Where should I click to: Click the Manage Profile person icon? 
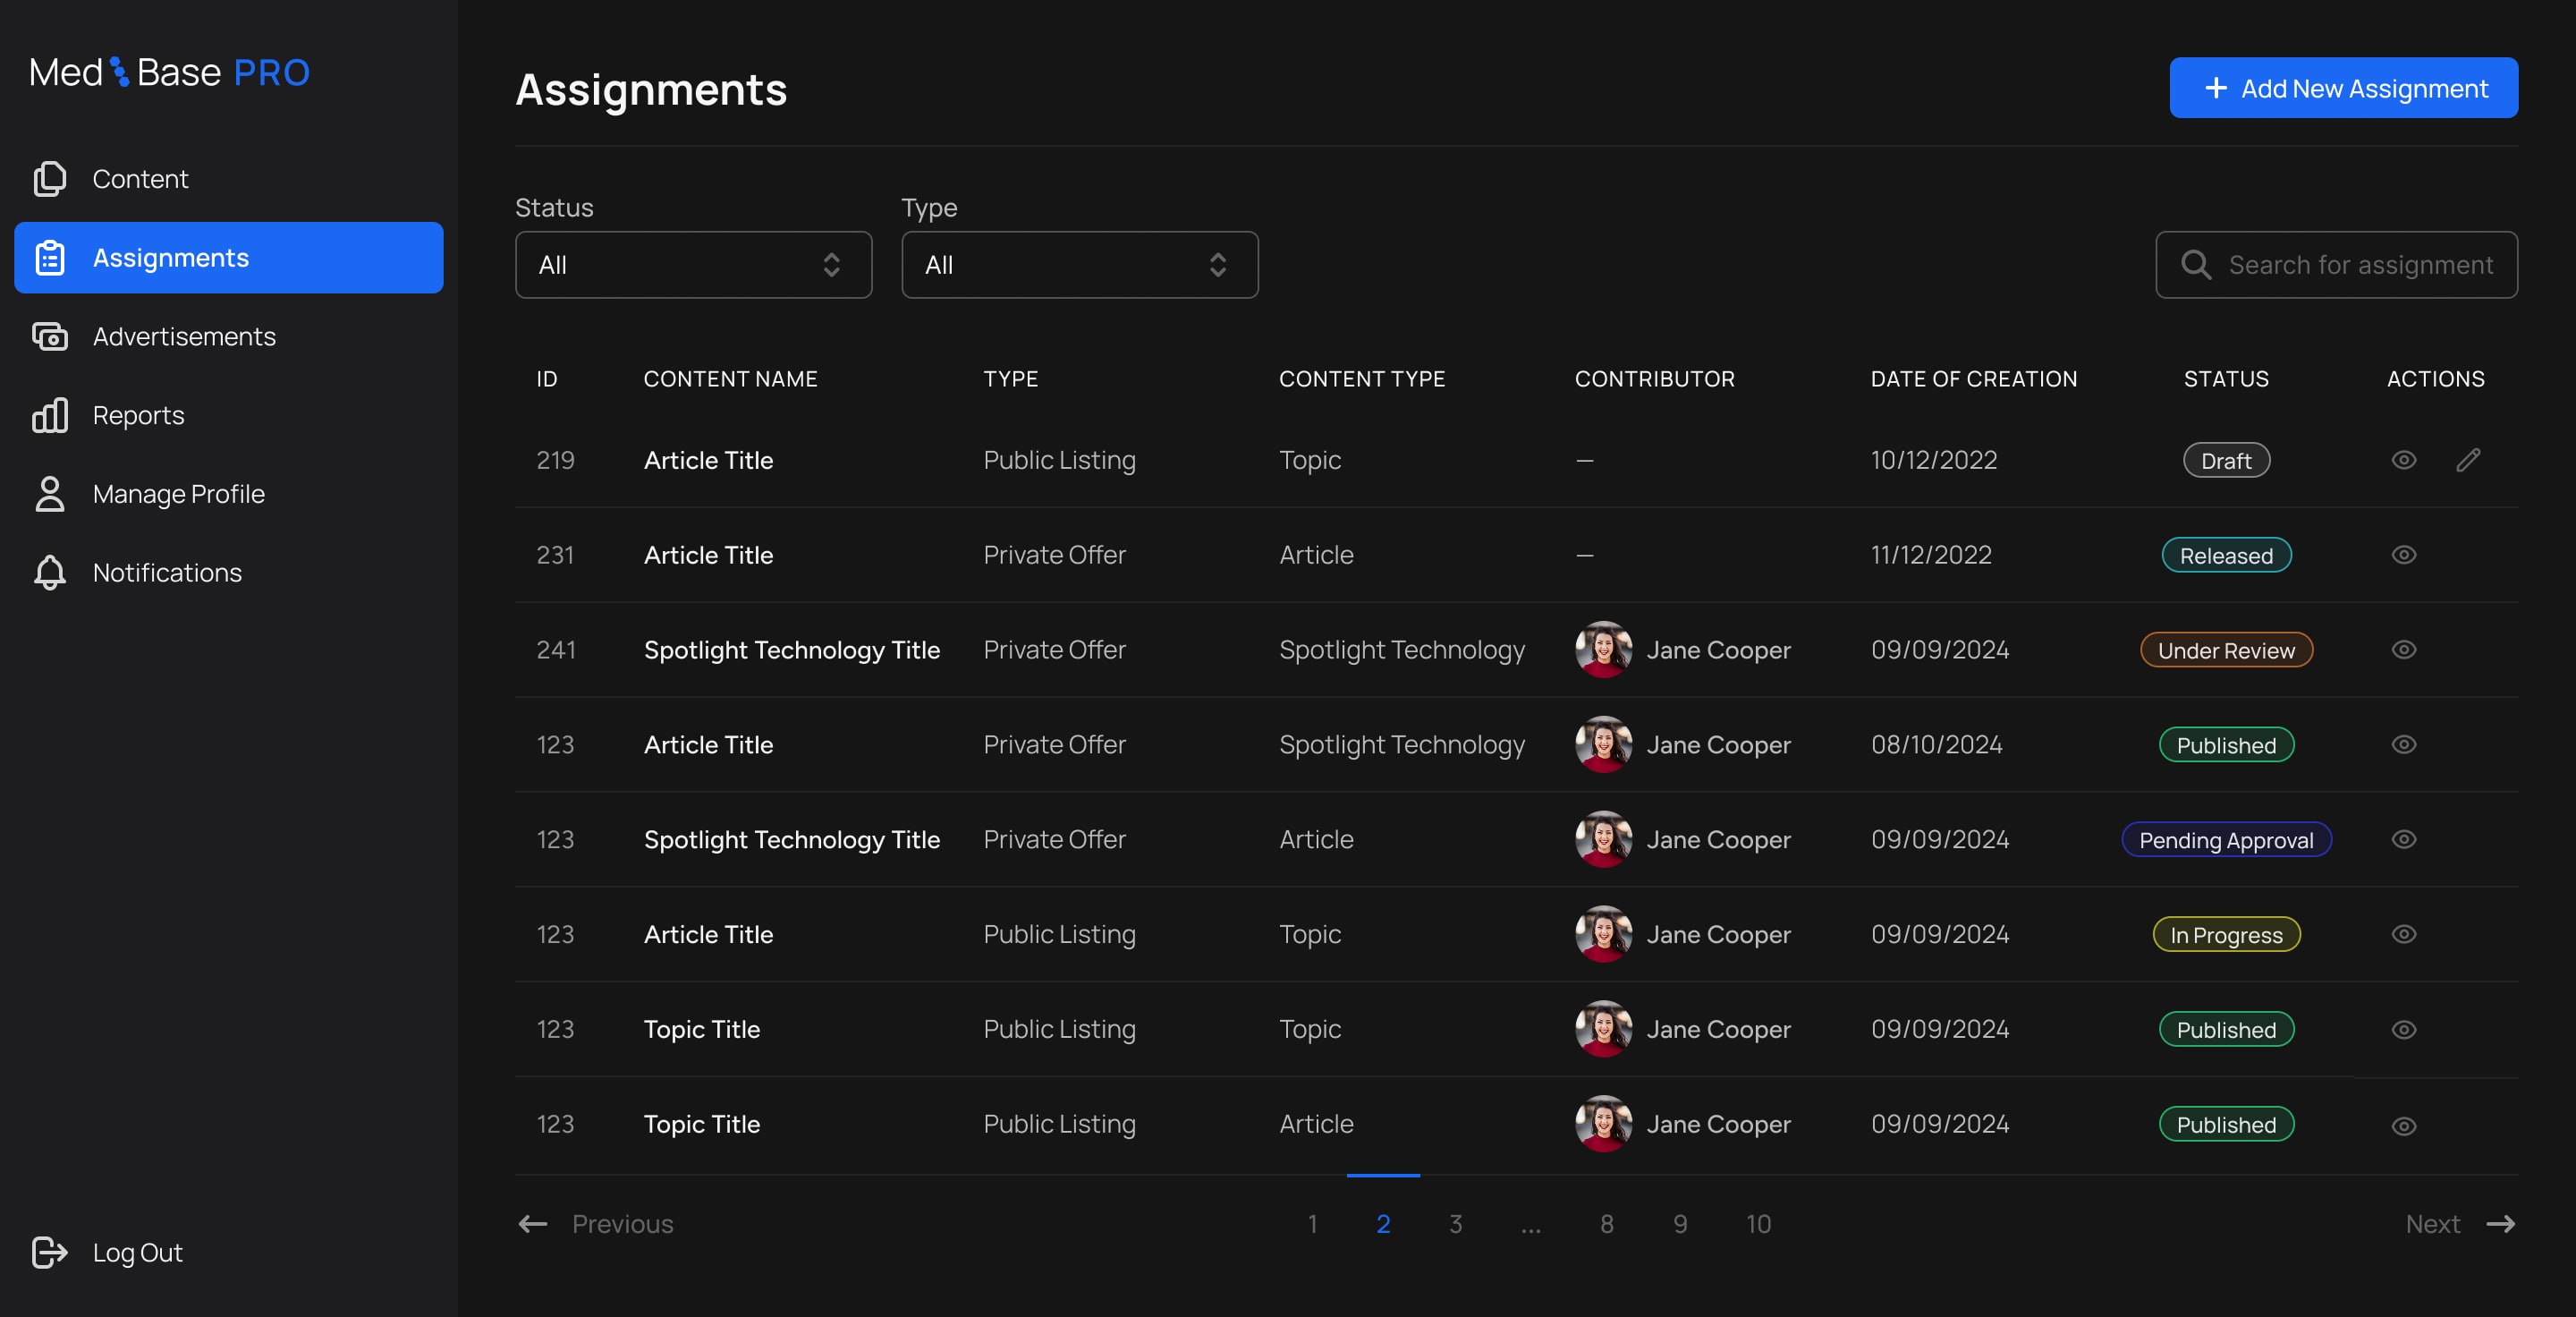tap(50, 494)
